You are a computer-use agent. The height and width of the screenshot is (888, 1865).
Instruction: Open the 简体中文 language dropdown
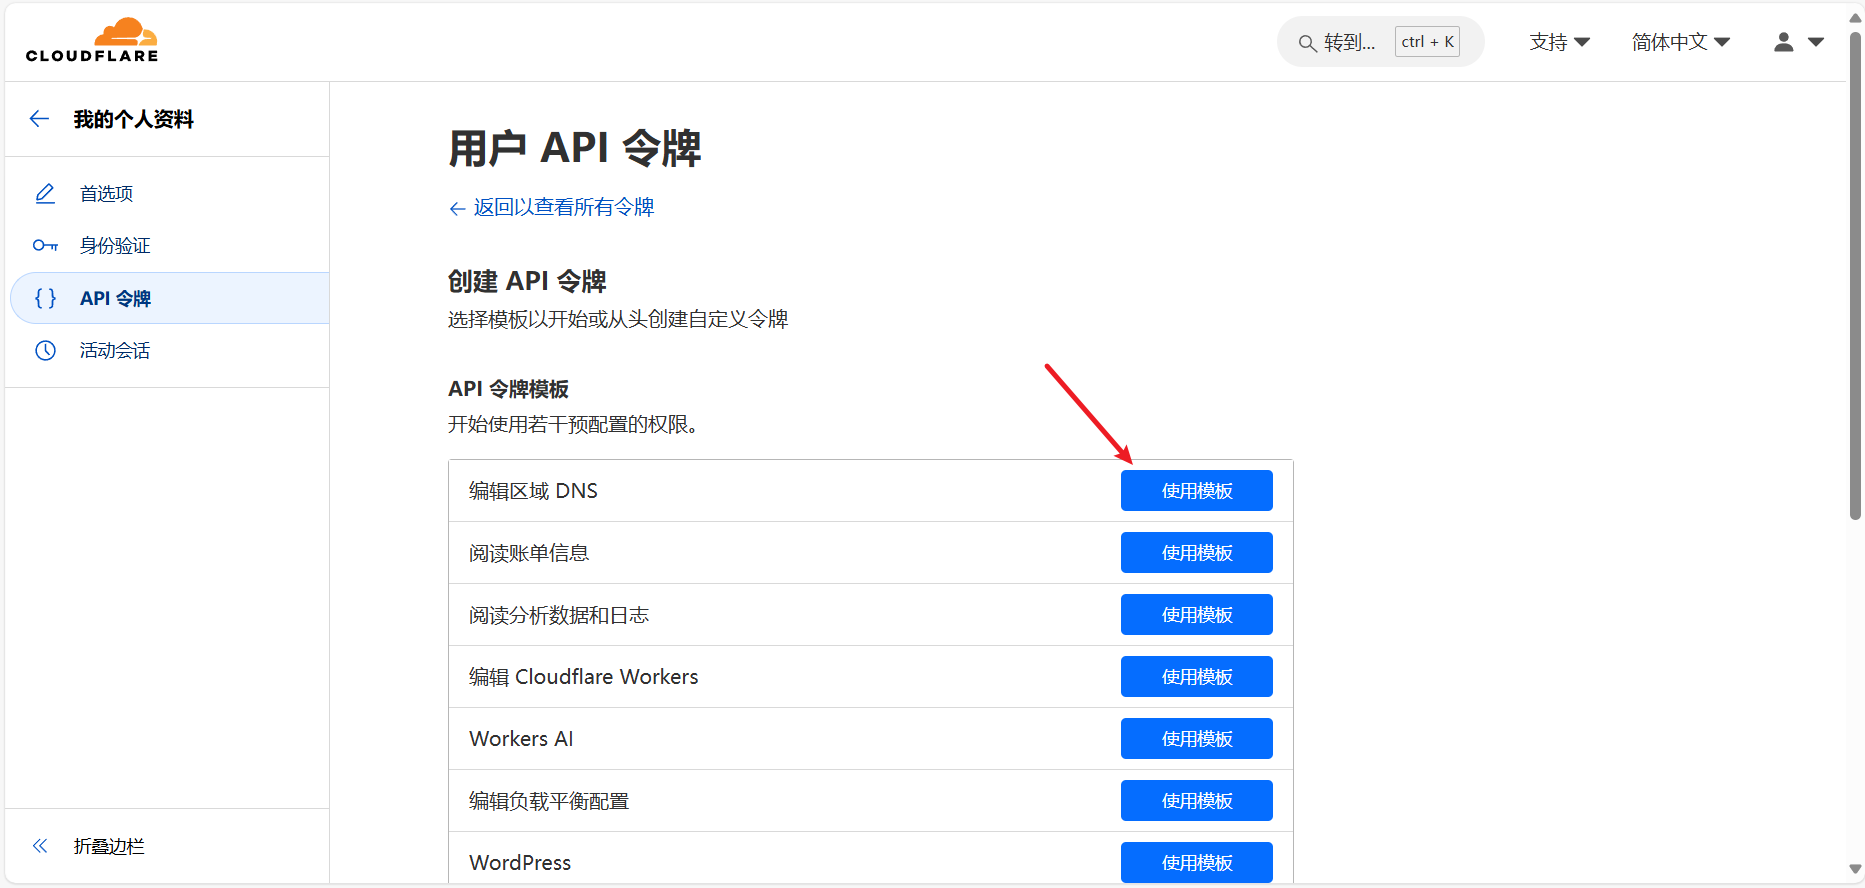pyautogui.click(x=1680, y=42)
